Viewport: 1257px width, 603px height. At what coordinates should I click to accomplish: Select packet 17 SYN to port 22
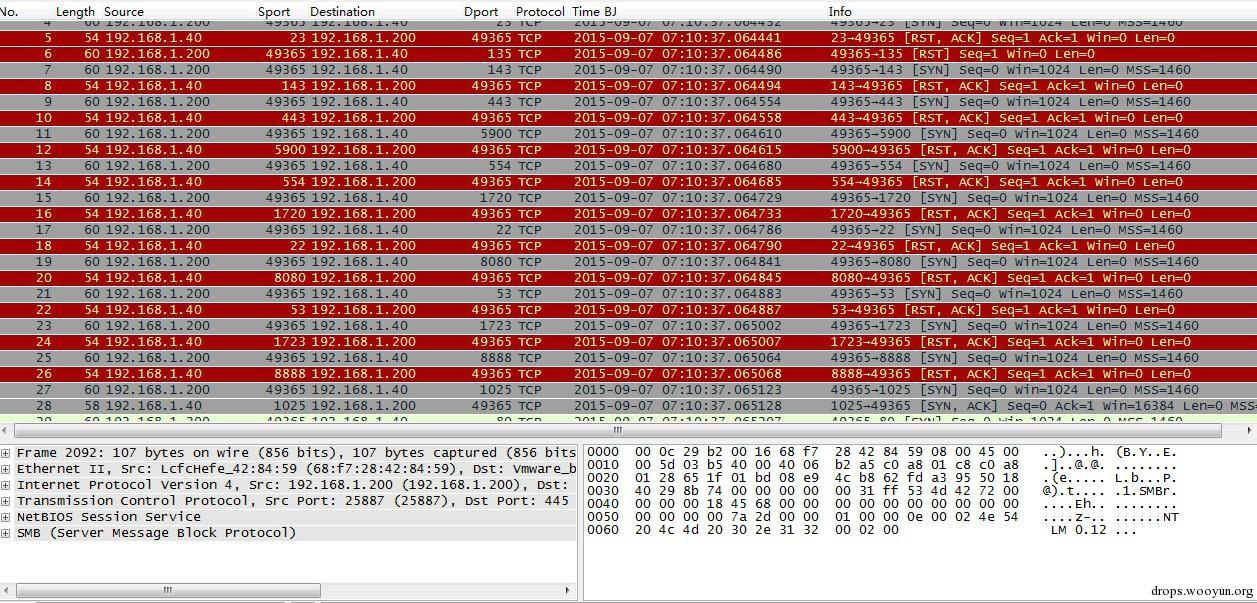pos(628,230)
